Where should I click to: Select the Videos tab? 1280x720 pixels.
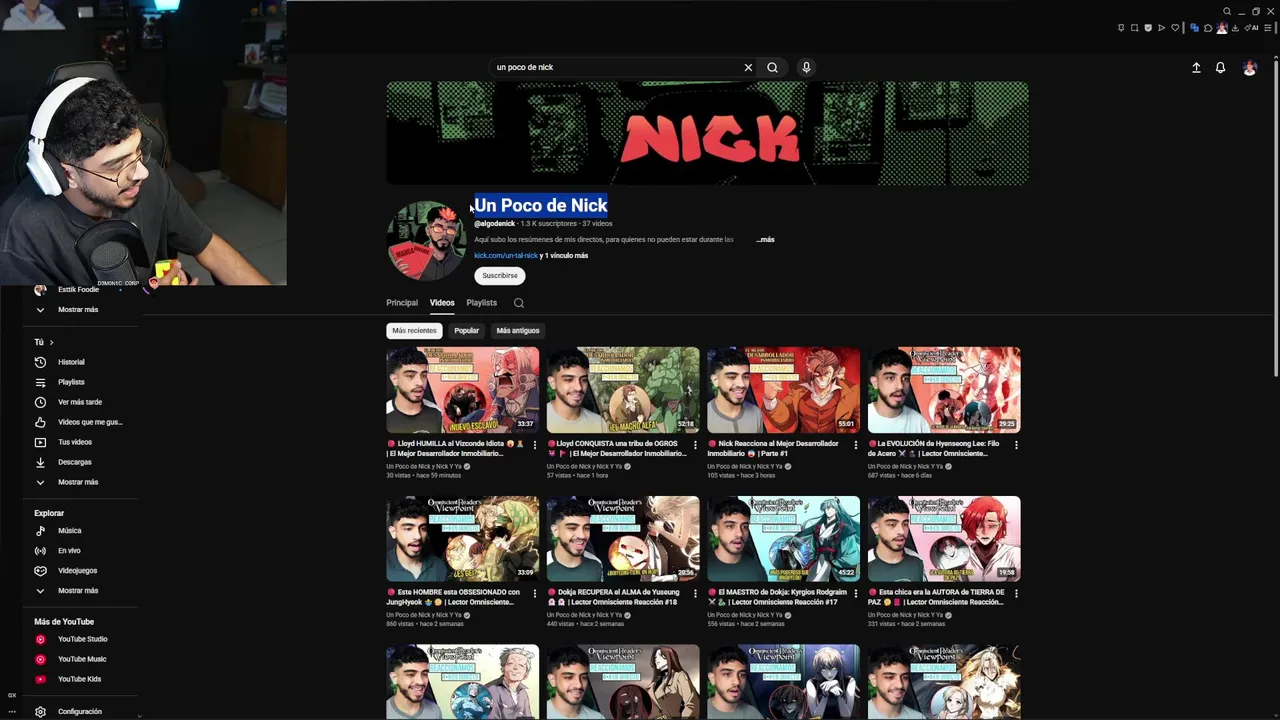(442, 303)
